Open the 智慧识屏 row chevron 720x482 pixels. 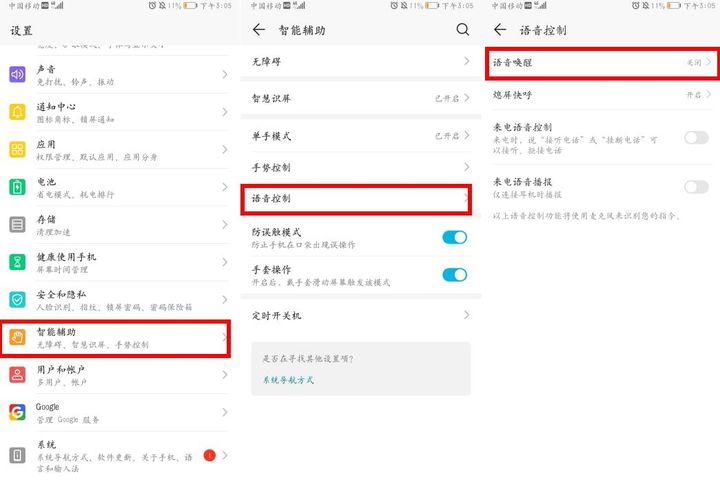coord(467,98)
